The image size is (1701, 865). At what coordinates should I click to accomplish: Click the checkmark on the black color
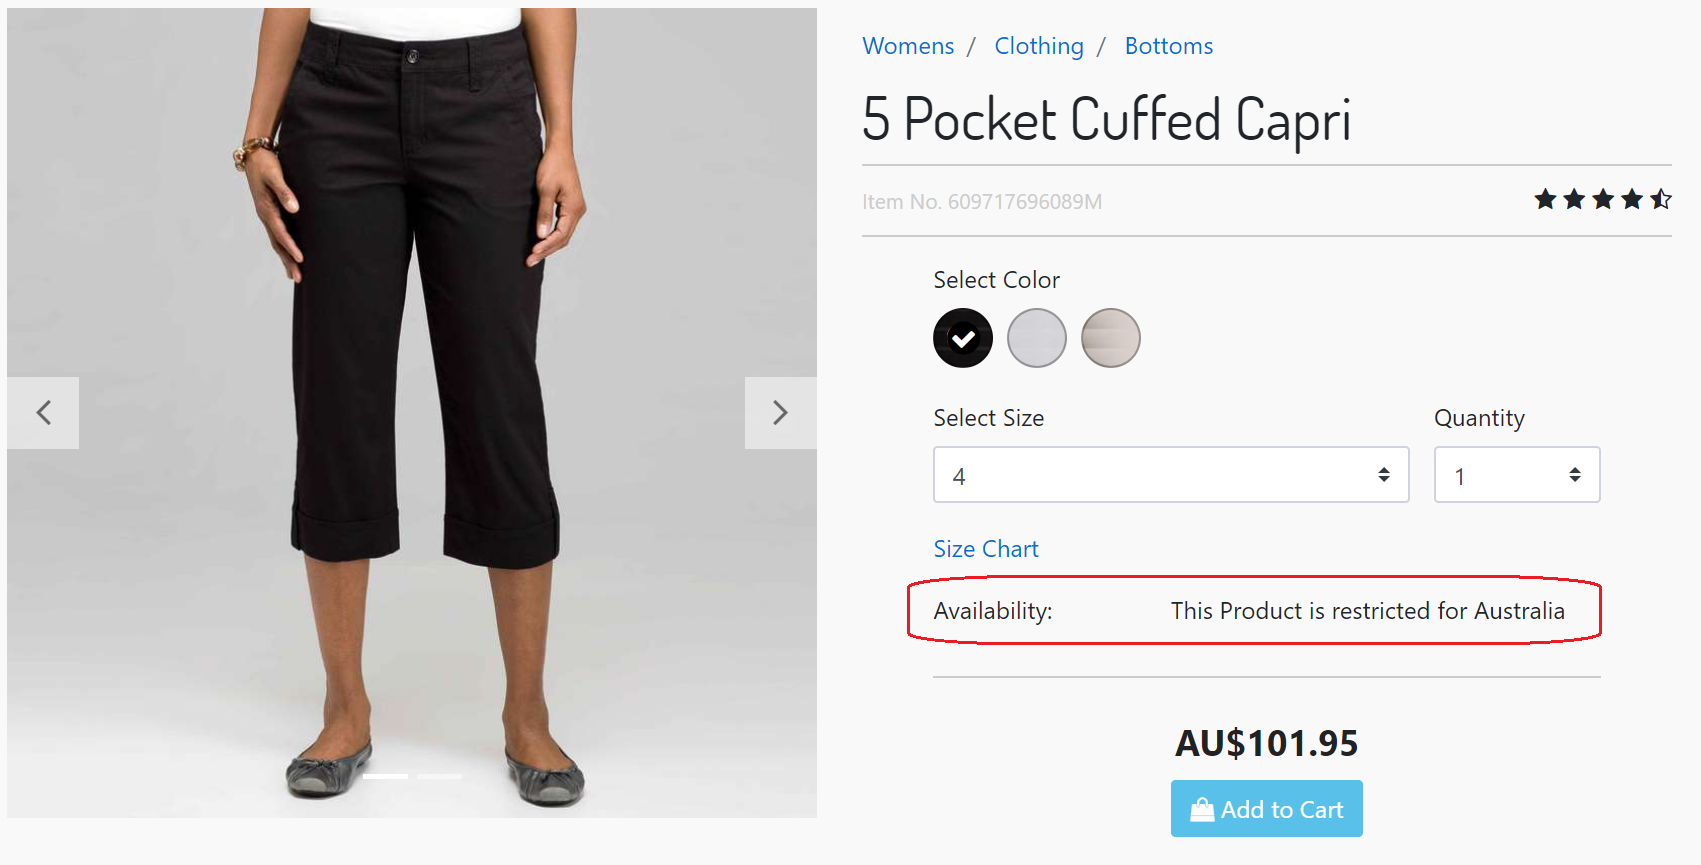pyautogui.click(x=963, y=339)
